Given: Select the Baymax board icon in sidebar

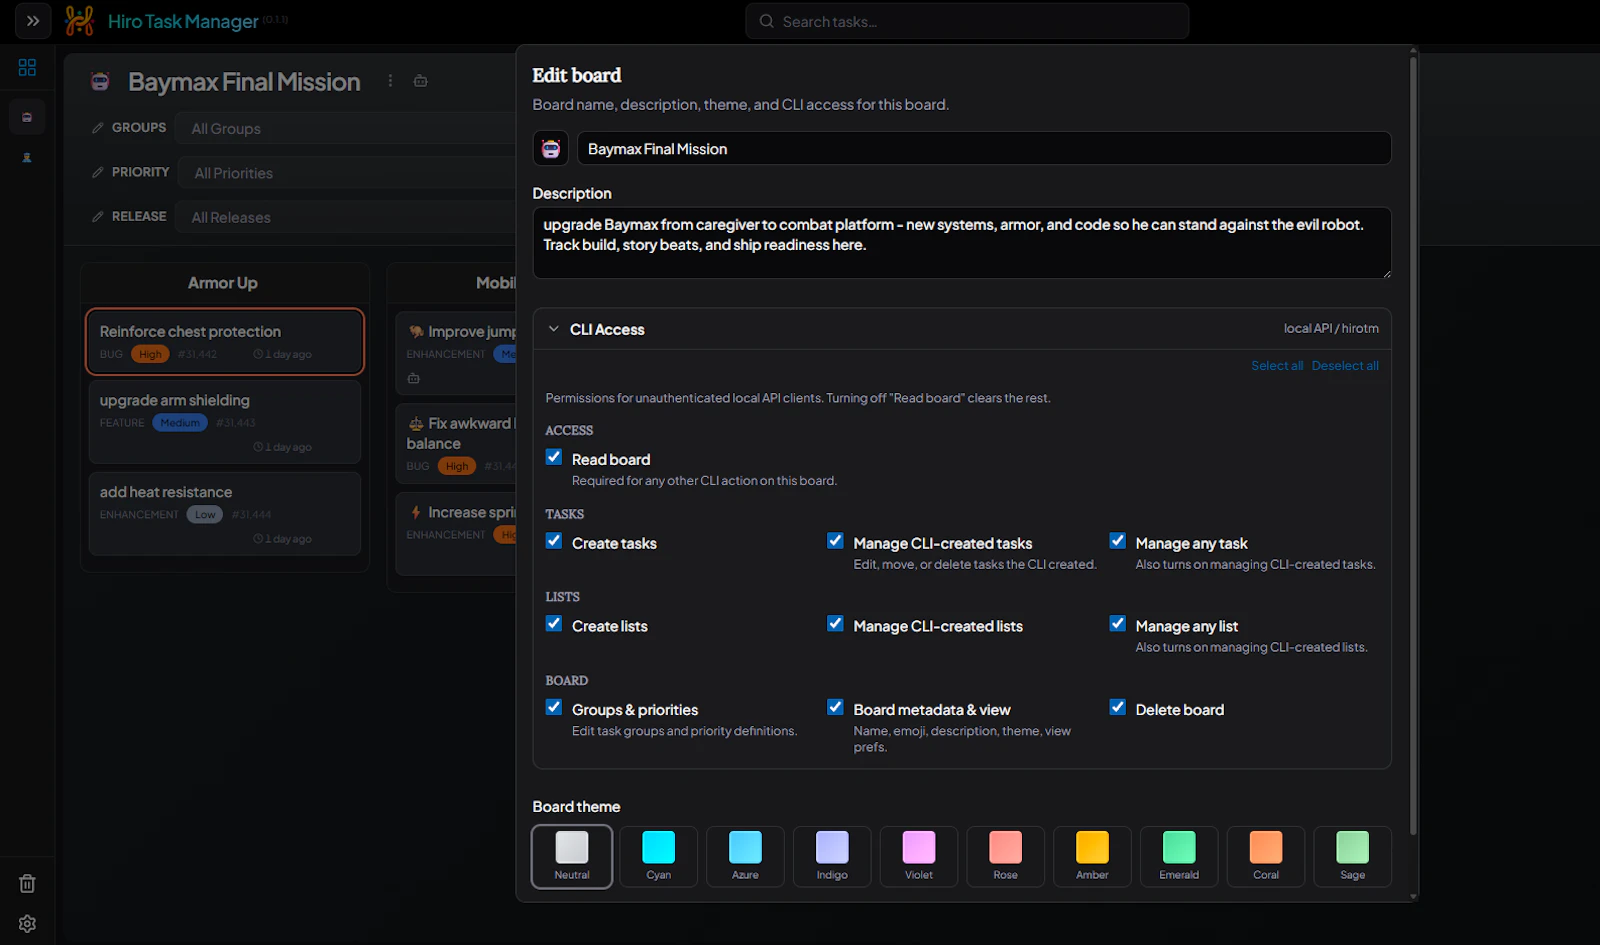Looking at the screenshot, I should [27, 117].
